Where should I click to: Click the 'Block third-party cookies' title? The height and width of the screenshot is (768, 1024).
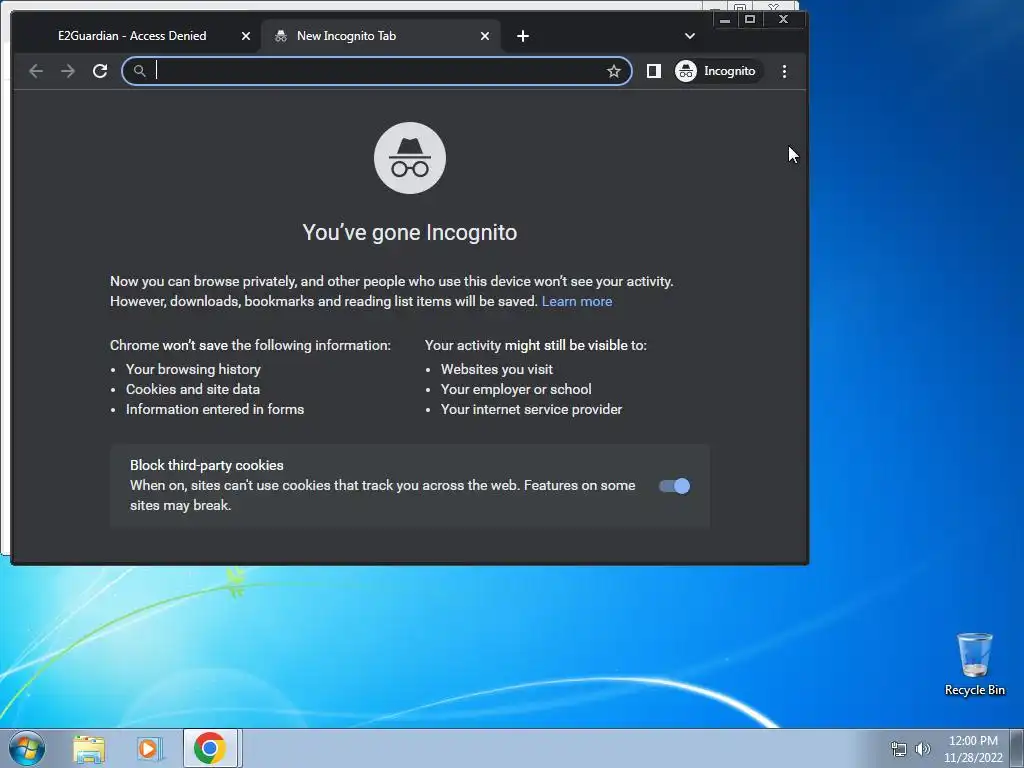pyautogui.click(x=206, y=465)
